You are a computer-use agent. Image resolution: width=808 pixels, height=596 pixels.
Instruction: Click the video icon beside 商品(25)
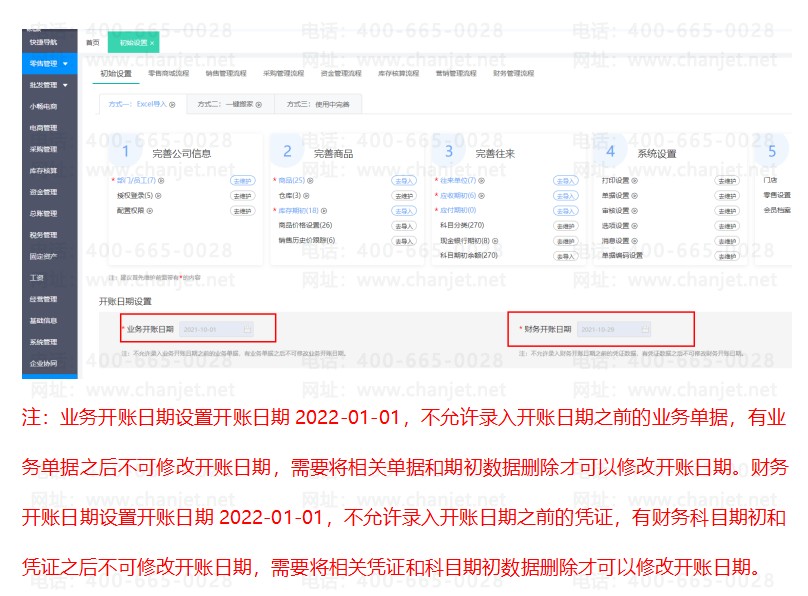coord(310,181)
